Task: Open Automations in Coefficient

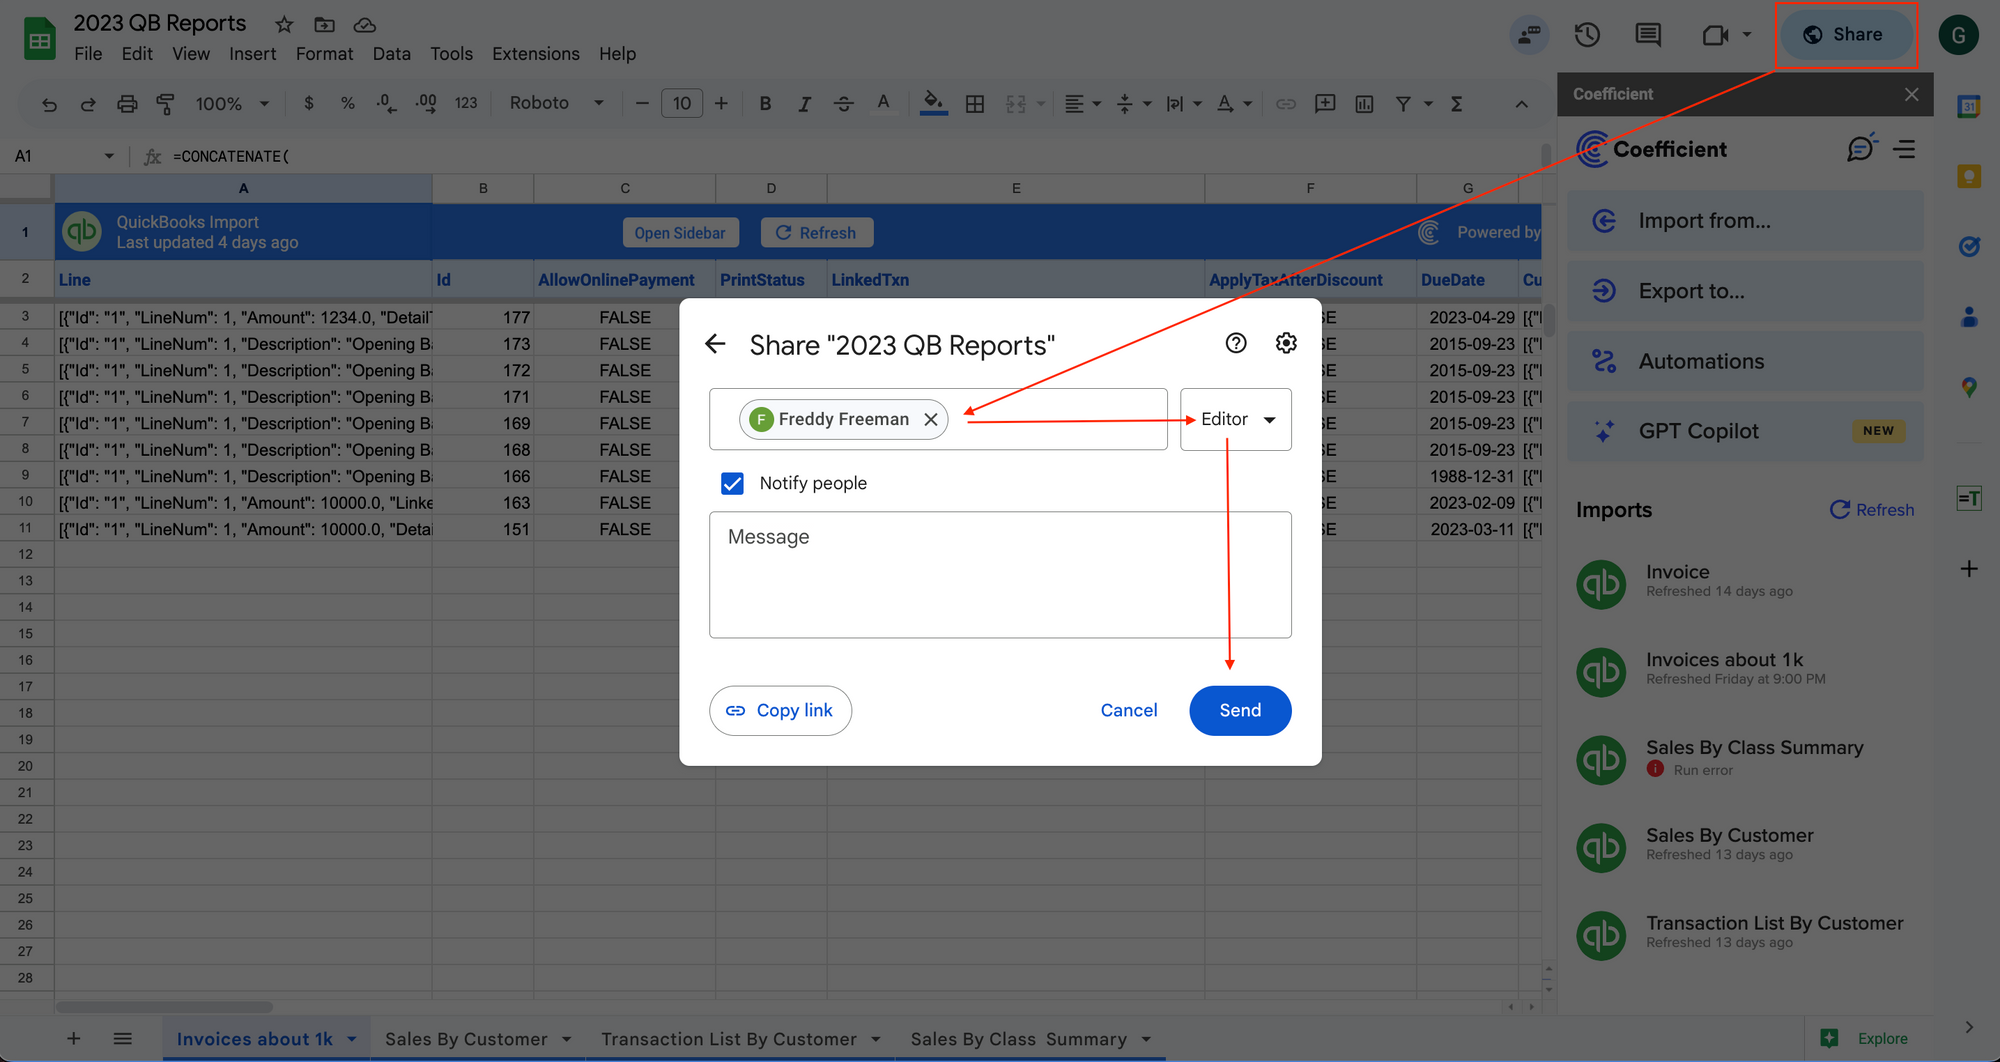Action: click(x=1745, y=361)
